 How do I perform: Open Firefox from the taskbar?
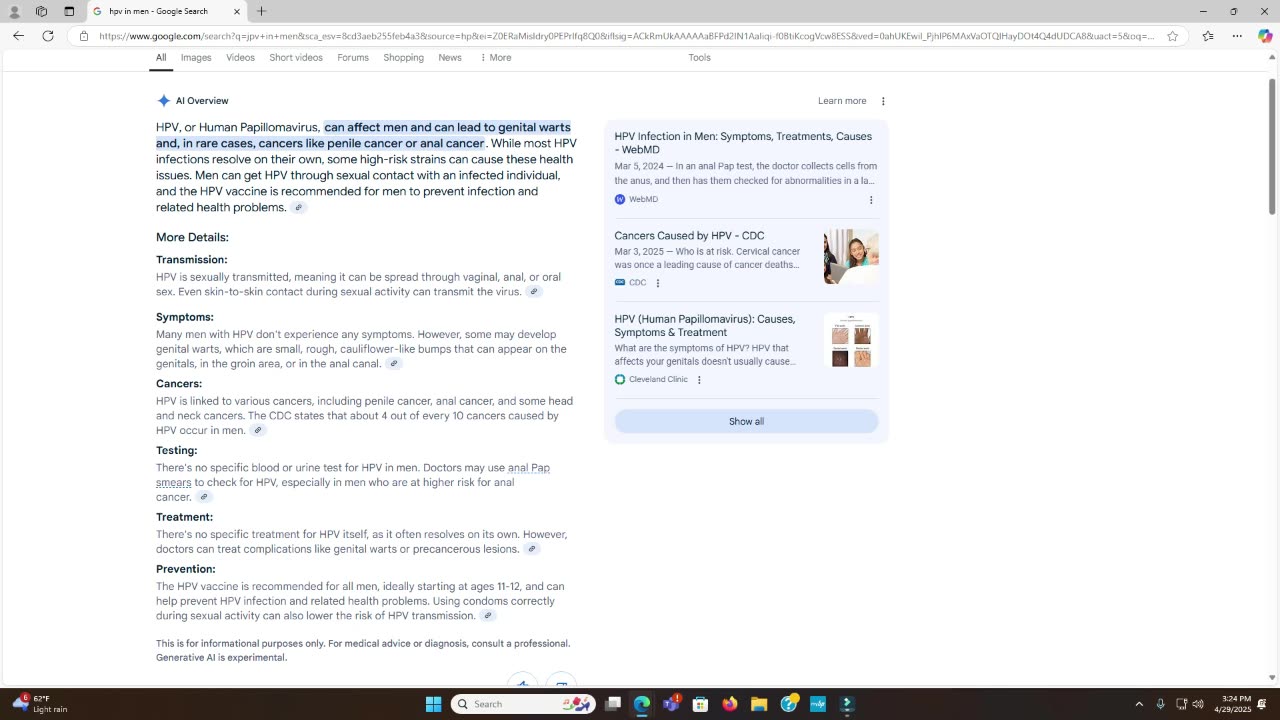tap(730, 704)
